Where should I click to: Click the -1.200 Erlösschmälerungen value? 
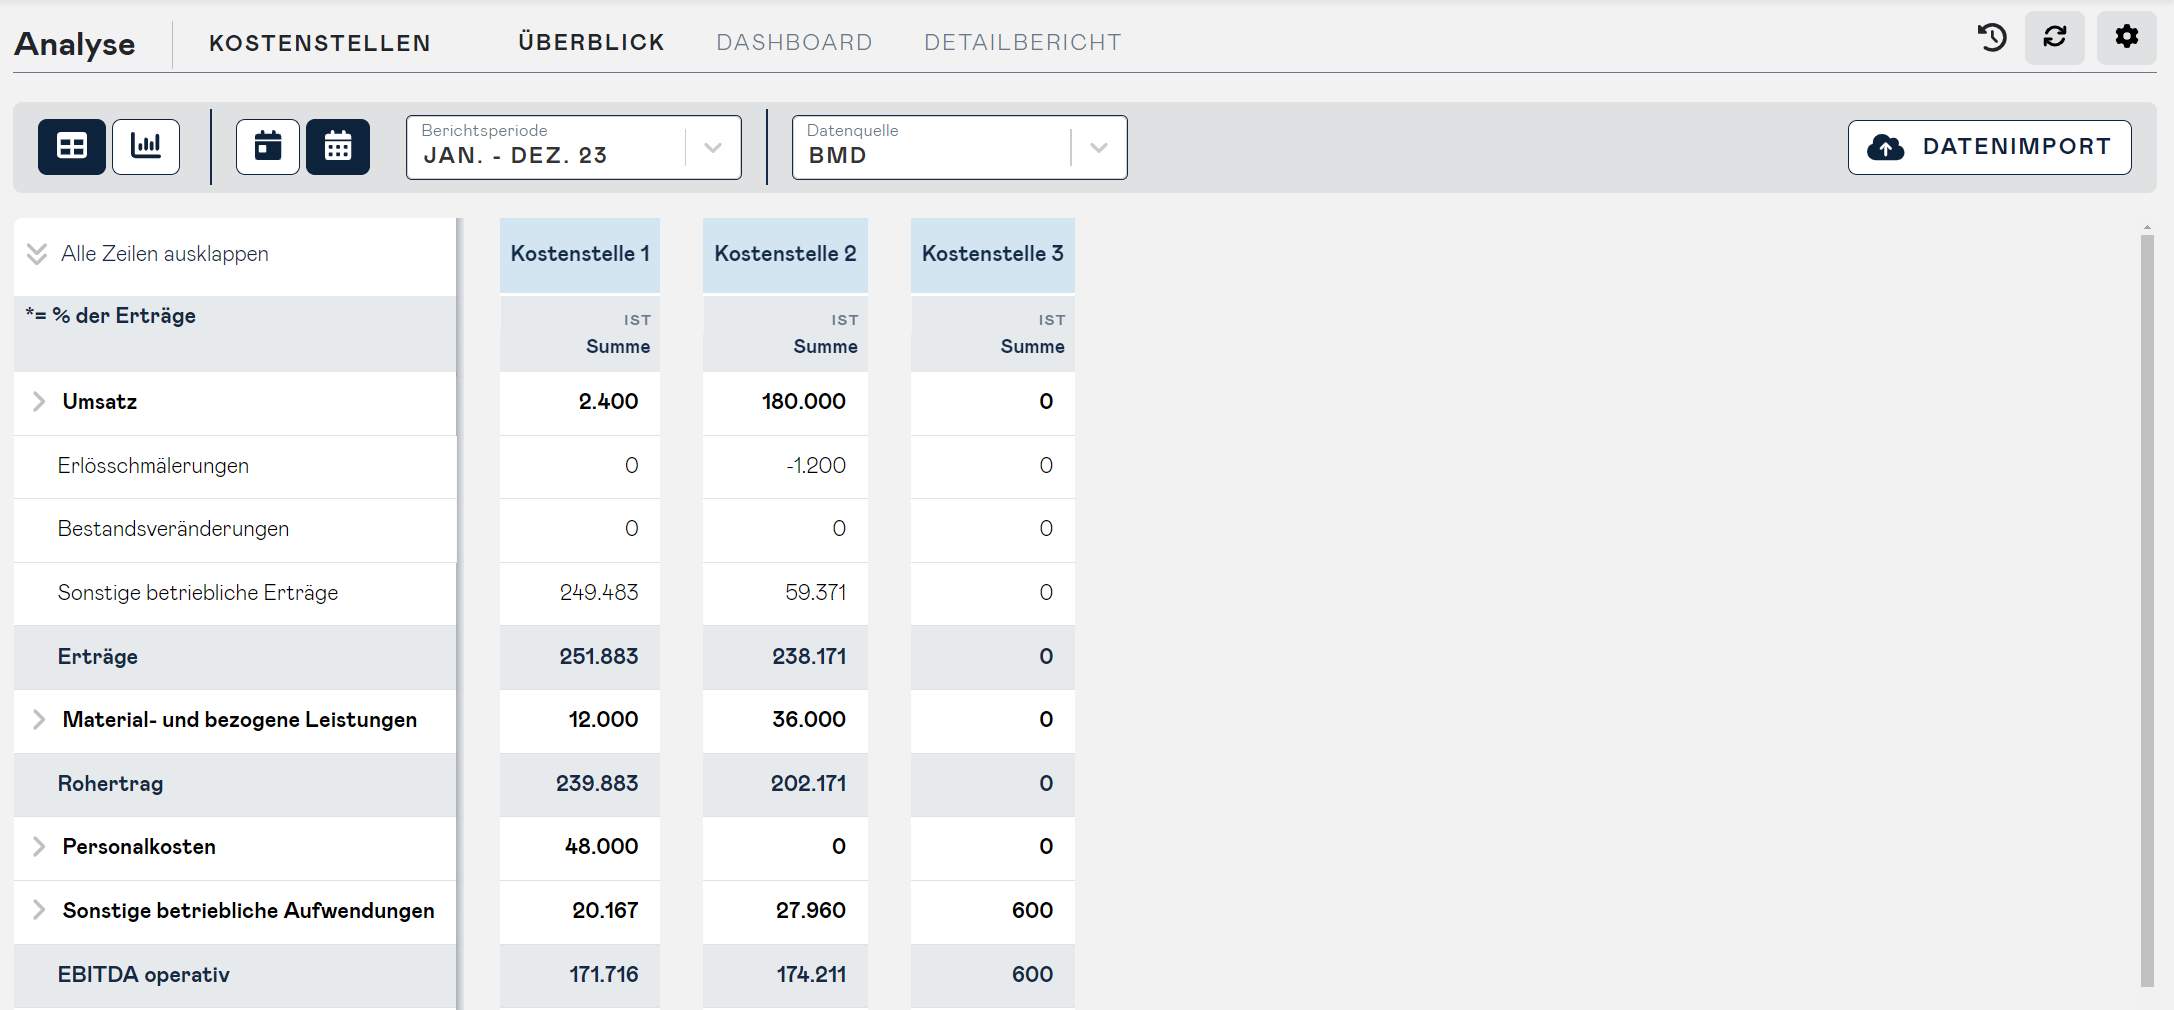click(x=816, y=466)
